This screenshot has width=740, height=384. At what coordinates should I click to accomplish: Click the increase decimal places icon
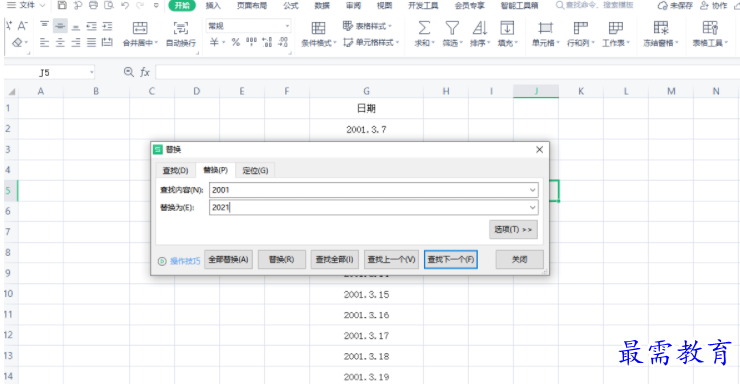click(x=267, y=42)
